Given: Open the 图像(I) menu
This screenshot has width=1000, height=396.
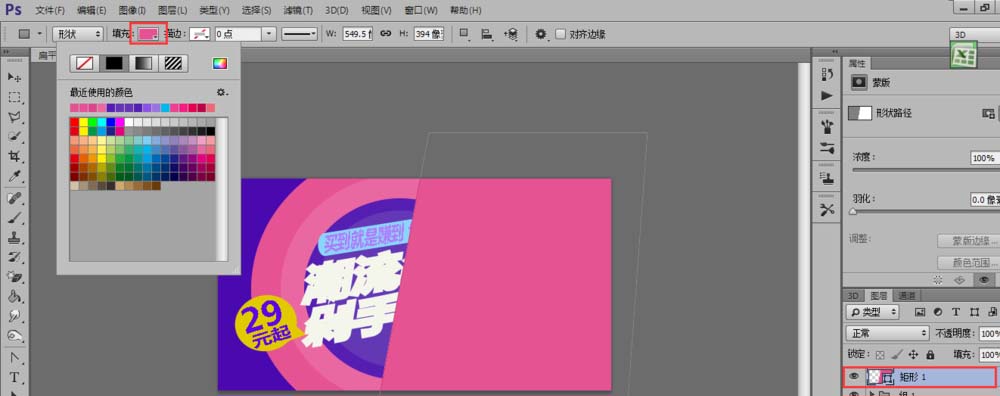Looking at the screenshot, I should point(132,11).
